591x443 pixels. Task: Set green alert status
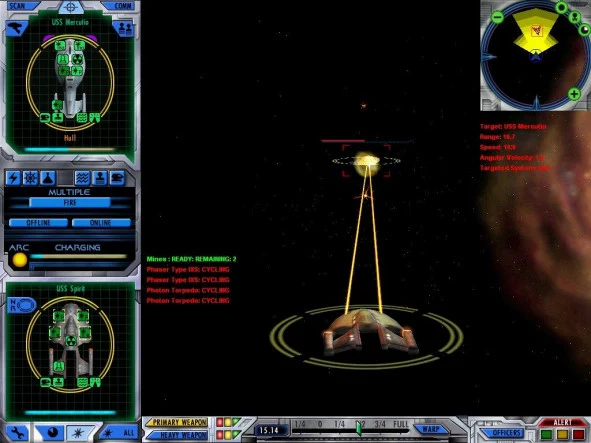[x=546, y=435]
